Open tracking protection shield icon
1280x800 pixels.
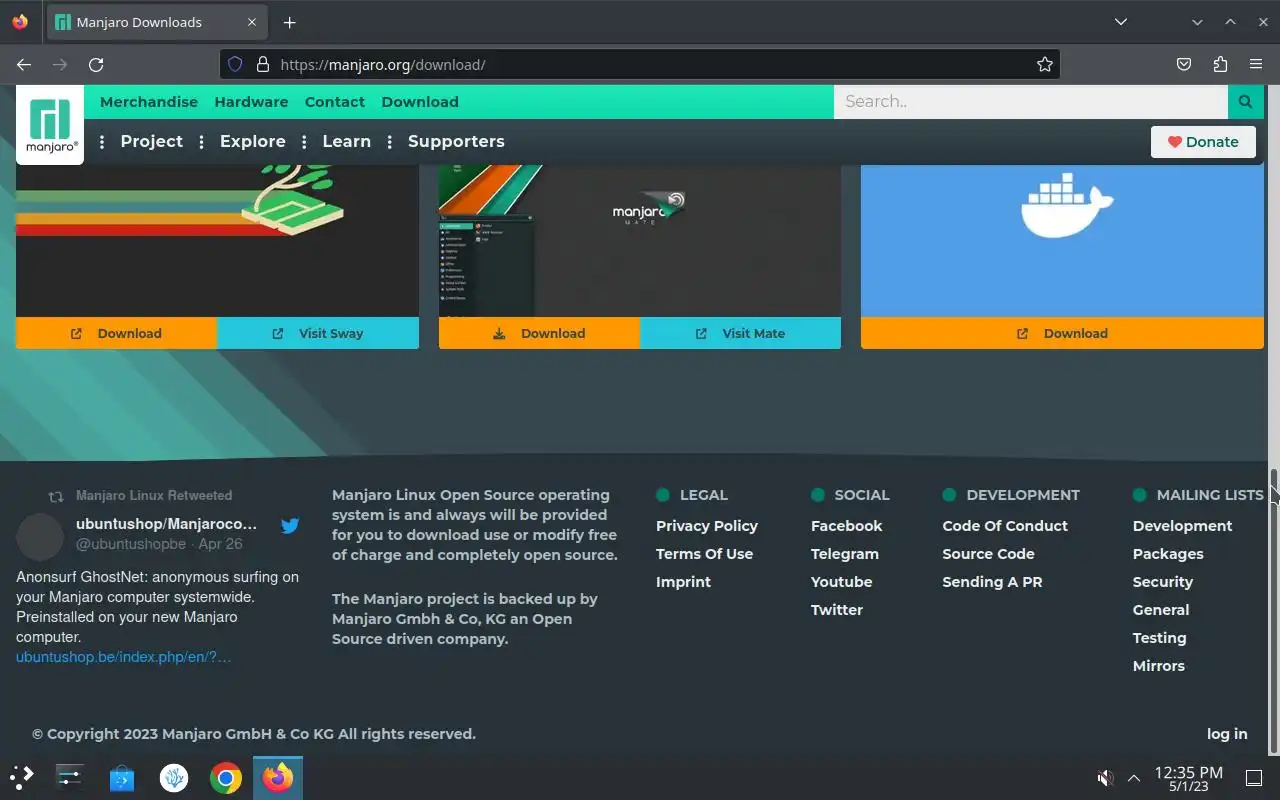(x=235, y=64)
